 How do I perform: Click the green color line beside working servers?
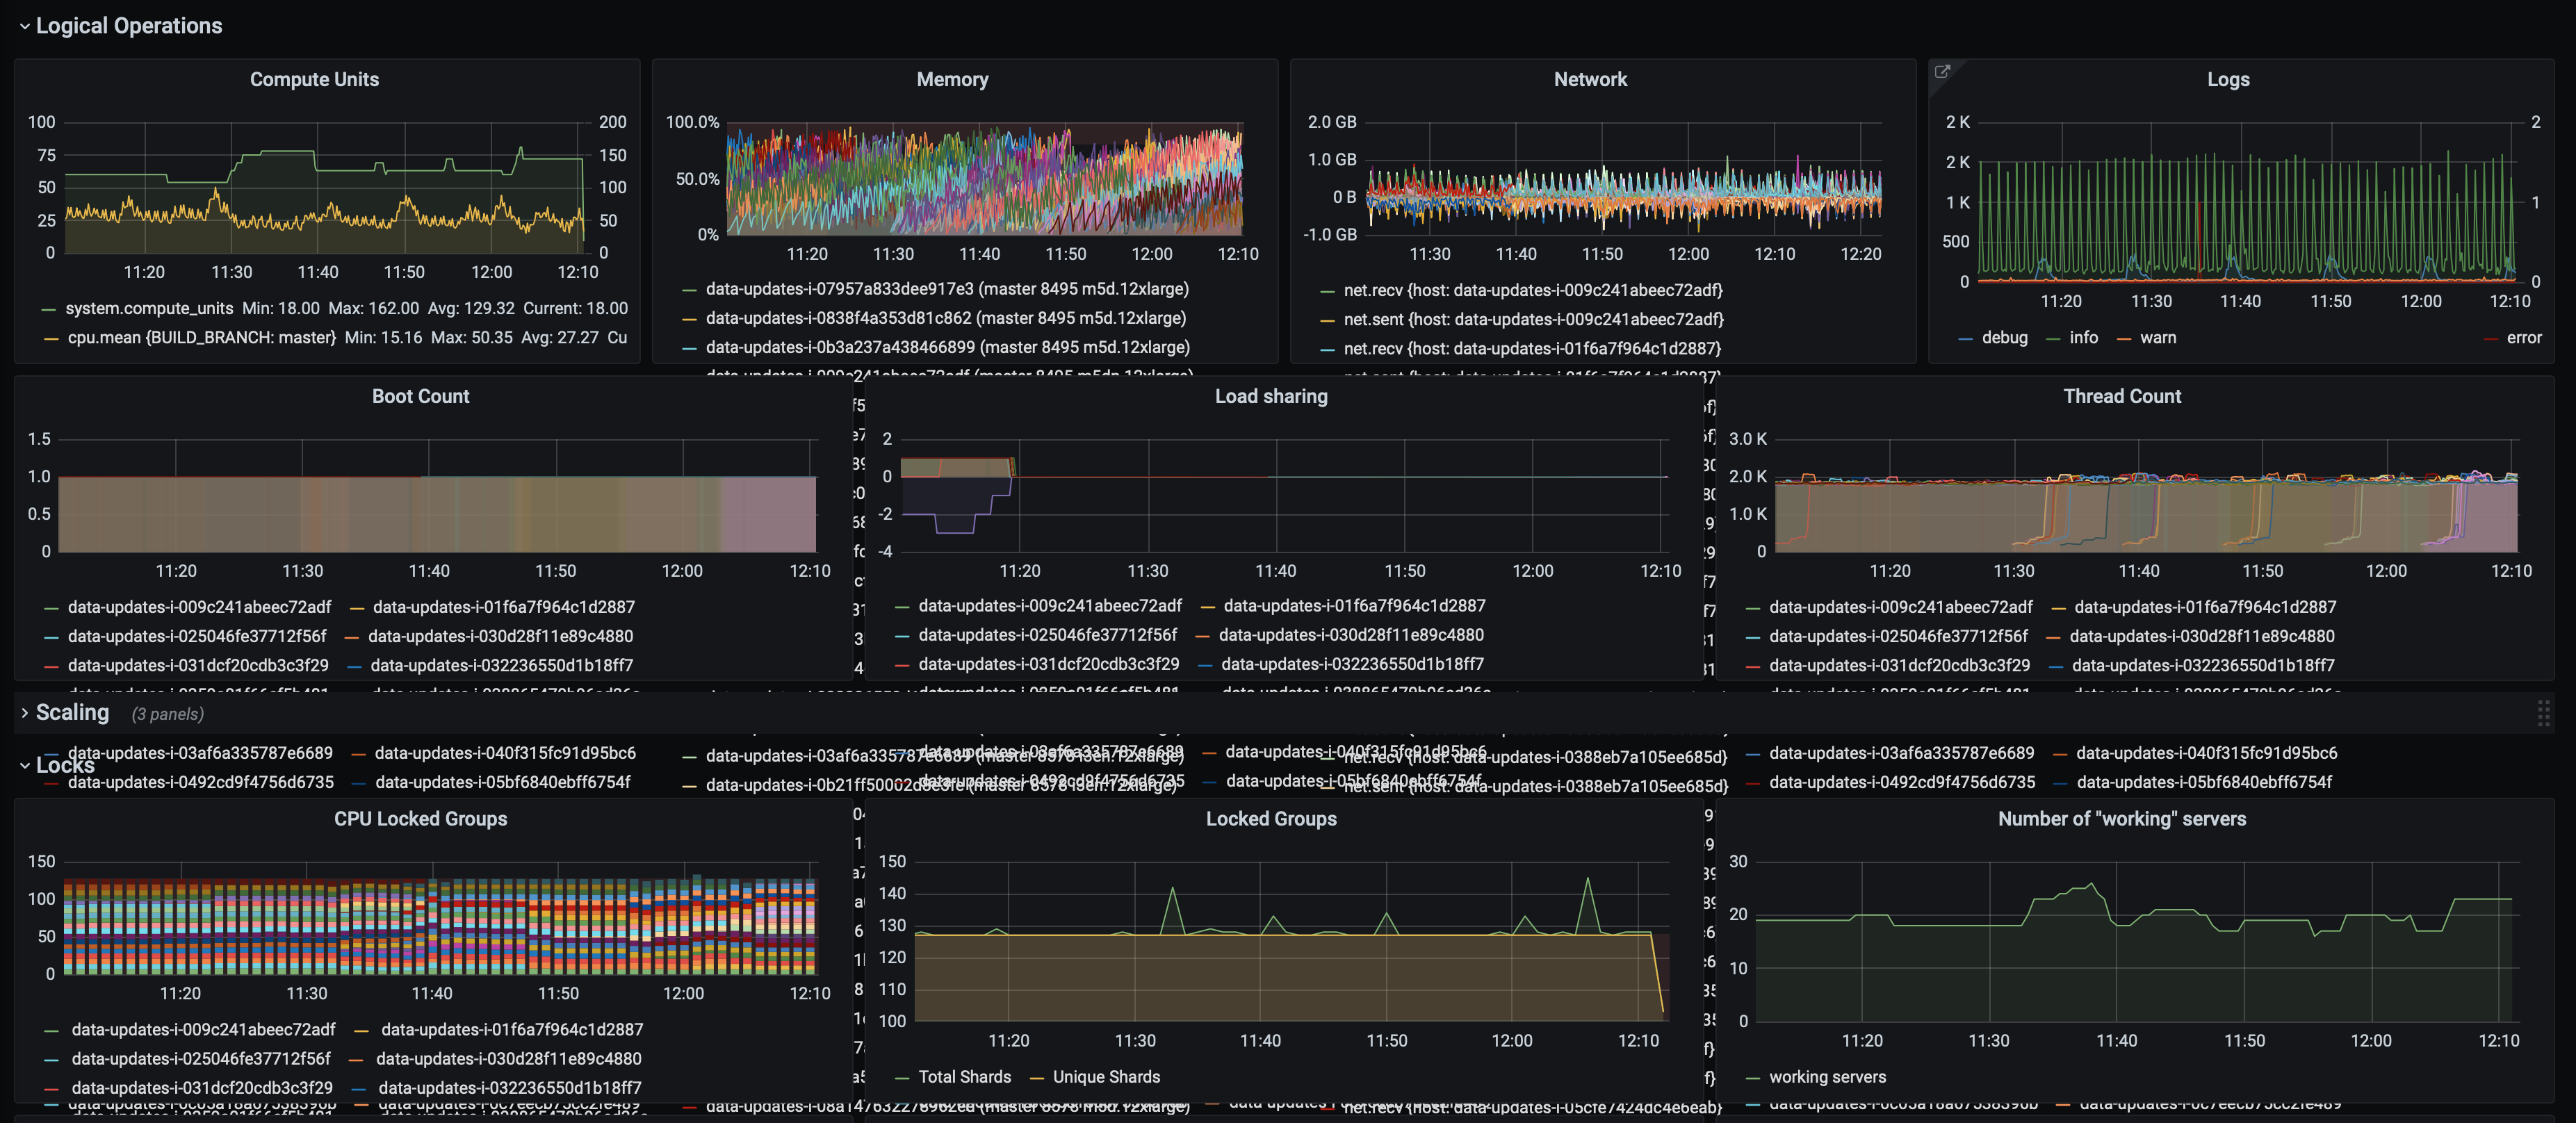pos(1753,1078)
